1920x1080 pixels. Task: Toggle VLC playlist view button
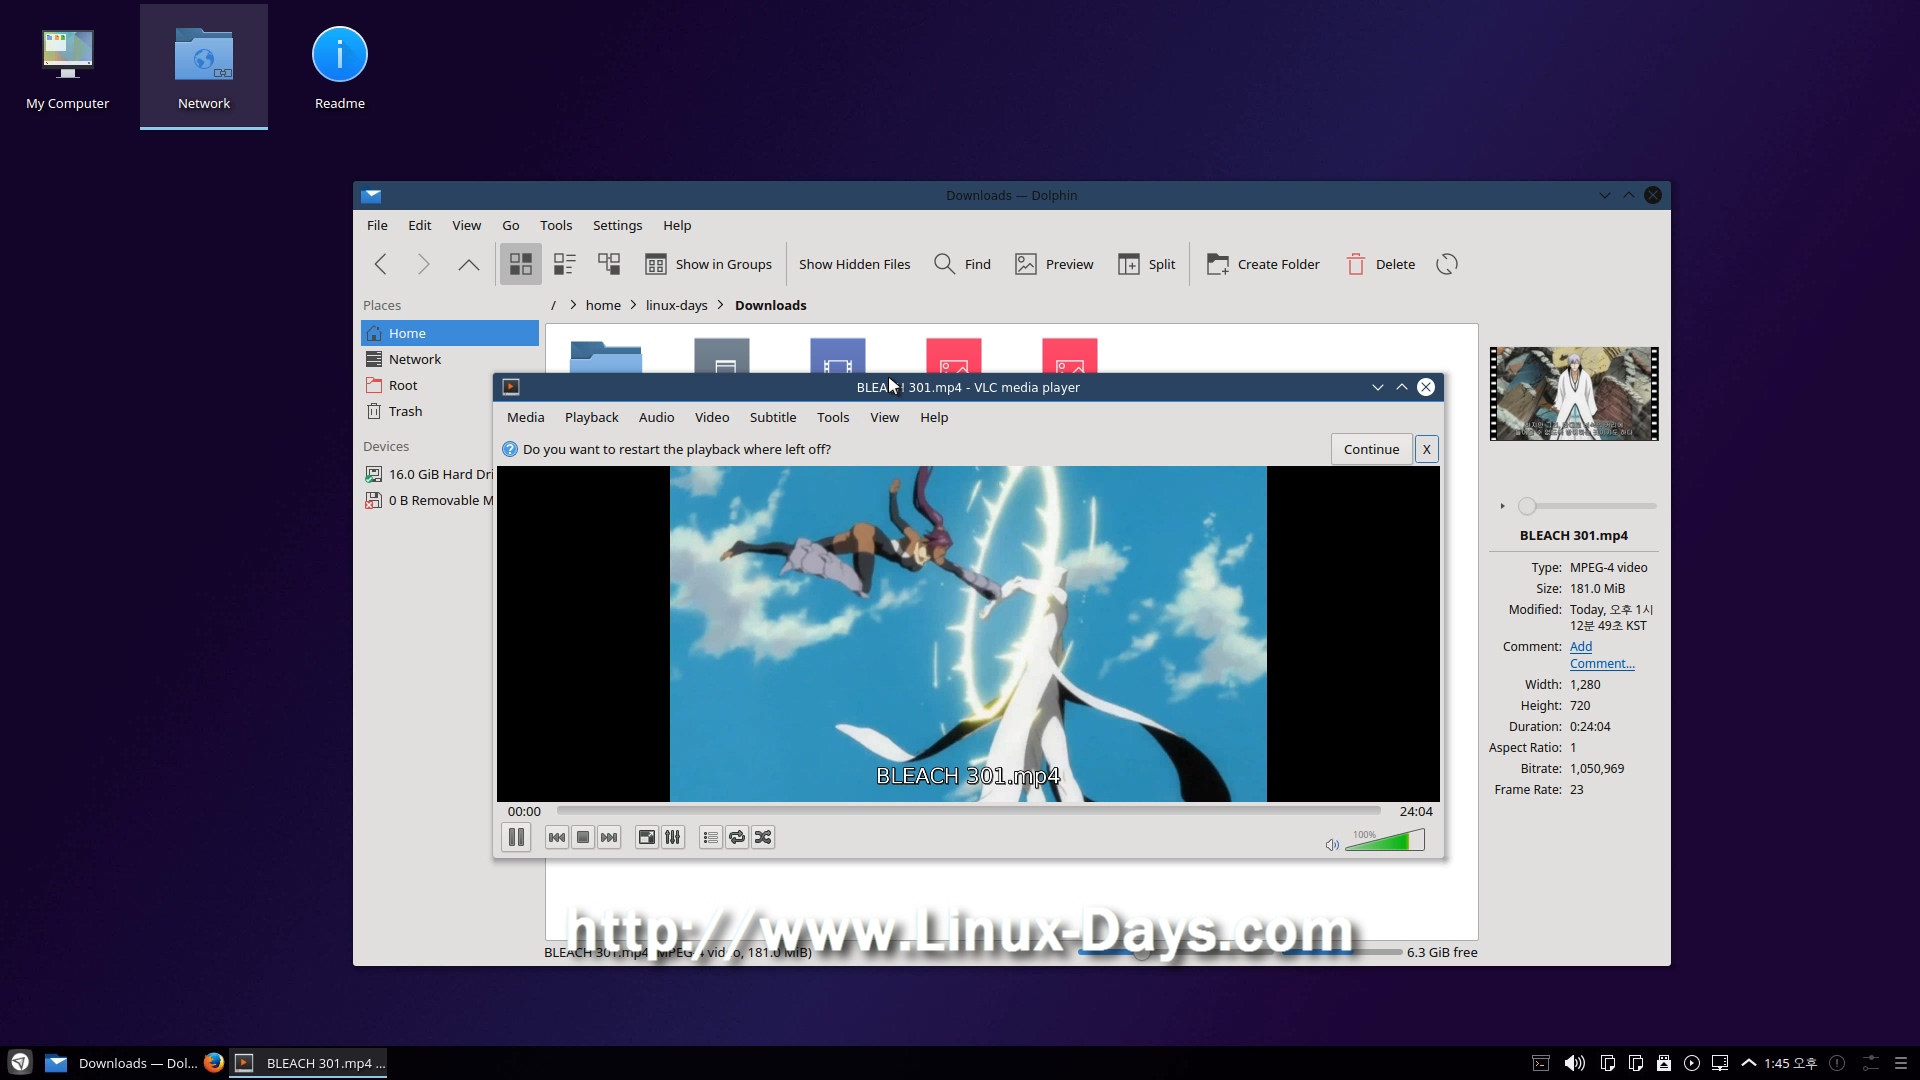click(711, 838)
